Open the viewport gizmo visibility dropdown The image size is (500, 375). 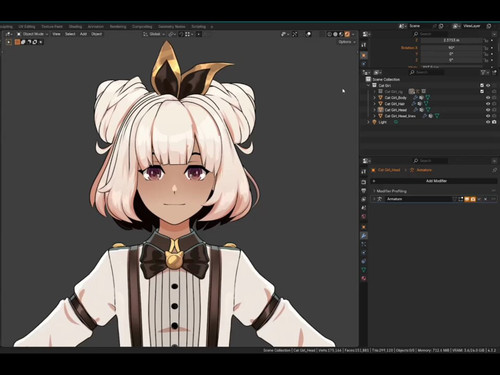(x=284, y=34)
